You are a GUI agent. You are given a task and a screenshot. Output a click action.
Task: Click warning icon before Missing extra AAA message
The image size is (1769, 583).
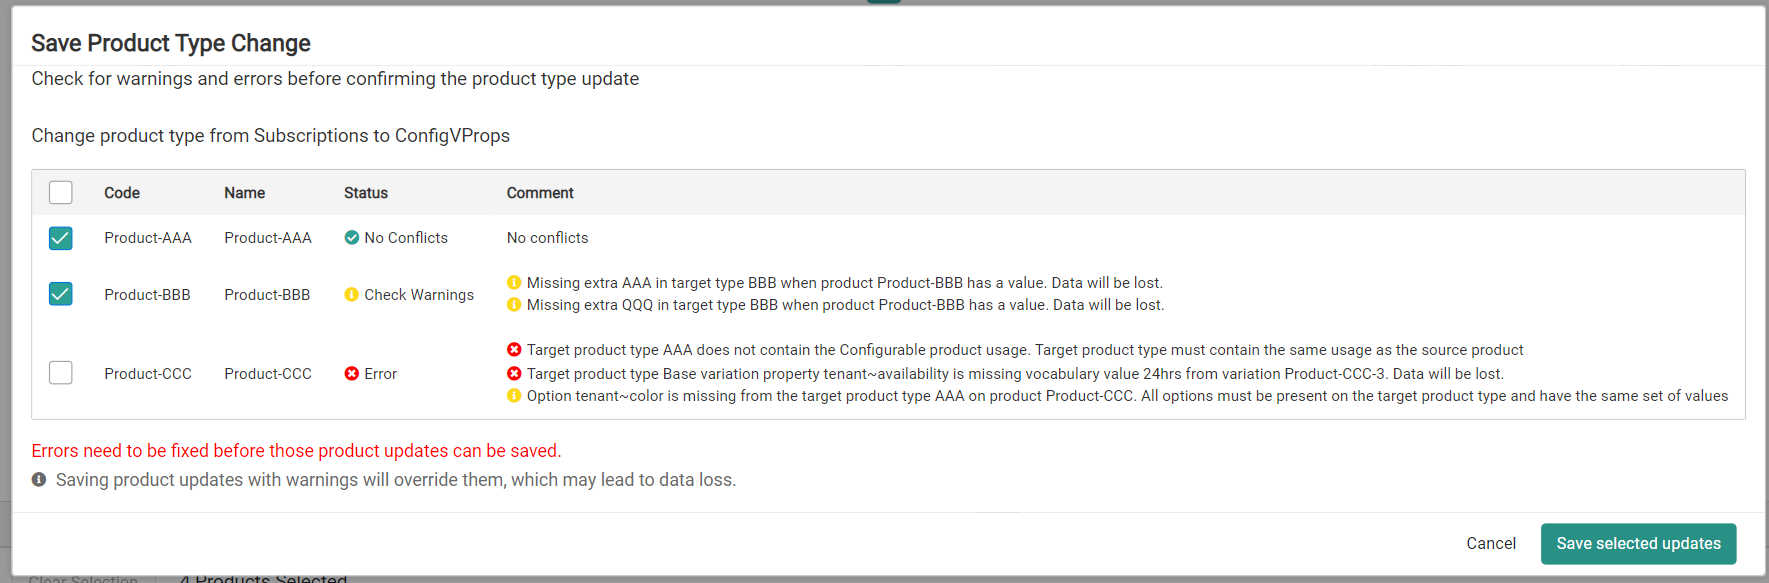point(514,282)
